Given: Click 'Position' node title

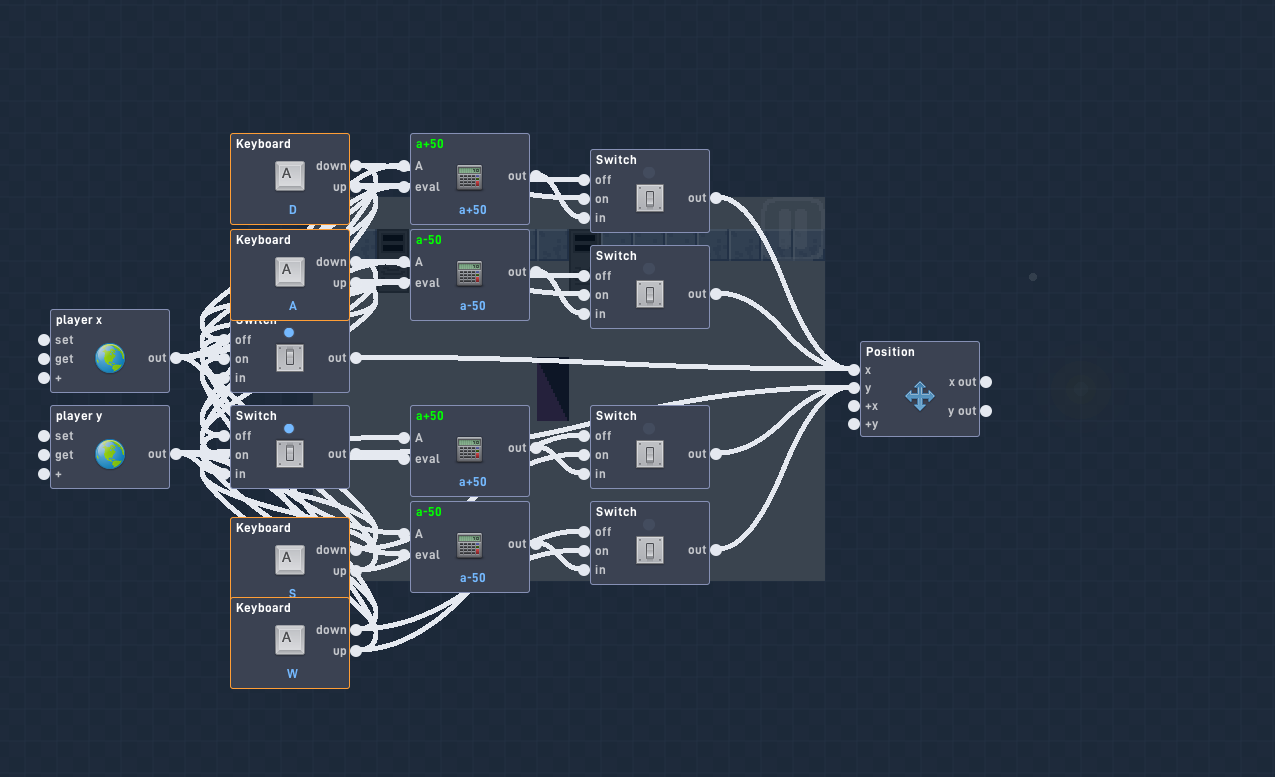Looking at the screenshot, I should tap(890, 352).
